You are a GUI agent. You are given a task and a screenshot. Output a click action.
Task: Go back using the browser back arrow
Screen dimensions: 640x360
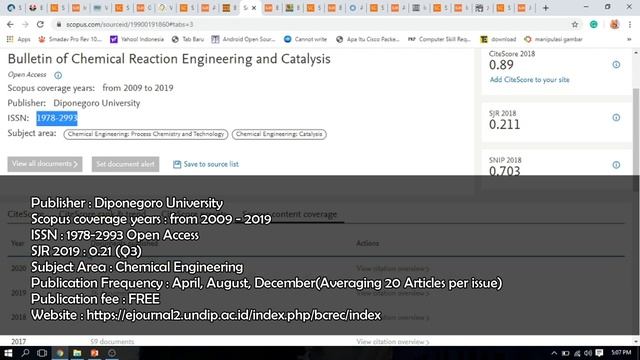coord(10,24)
